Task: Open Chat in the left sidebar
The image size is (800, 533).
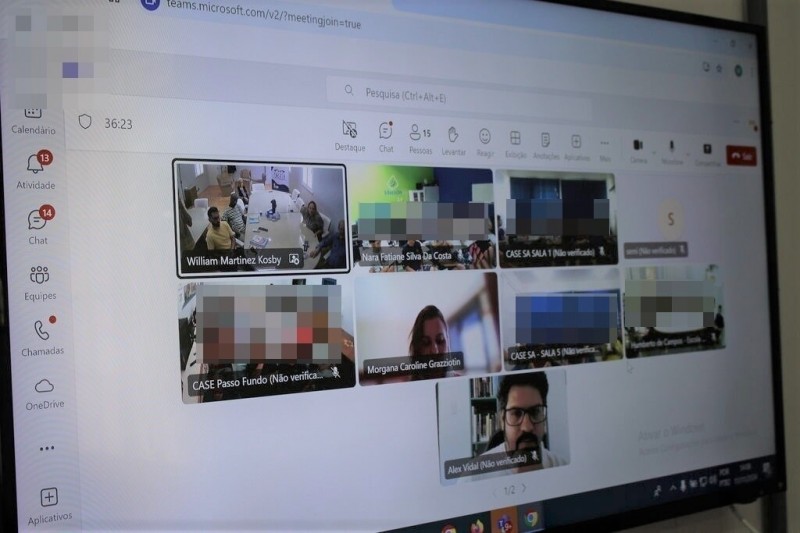Action: tap(38, 226)
